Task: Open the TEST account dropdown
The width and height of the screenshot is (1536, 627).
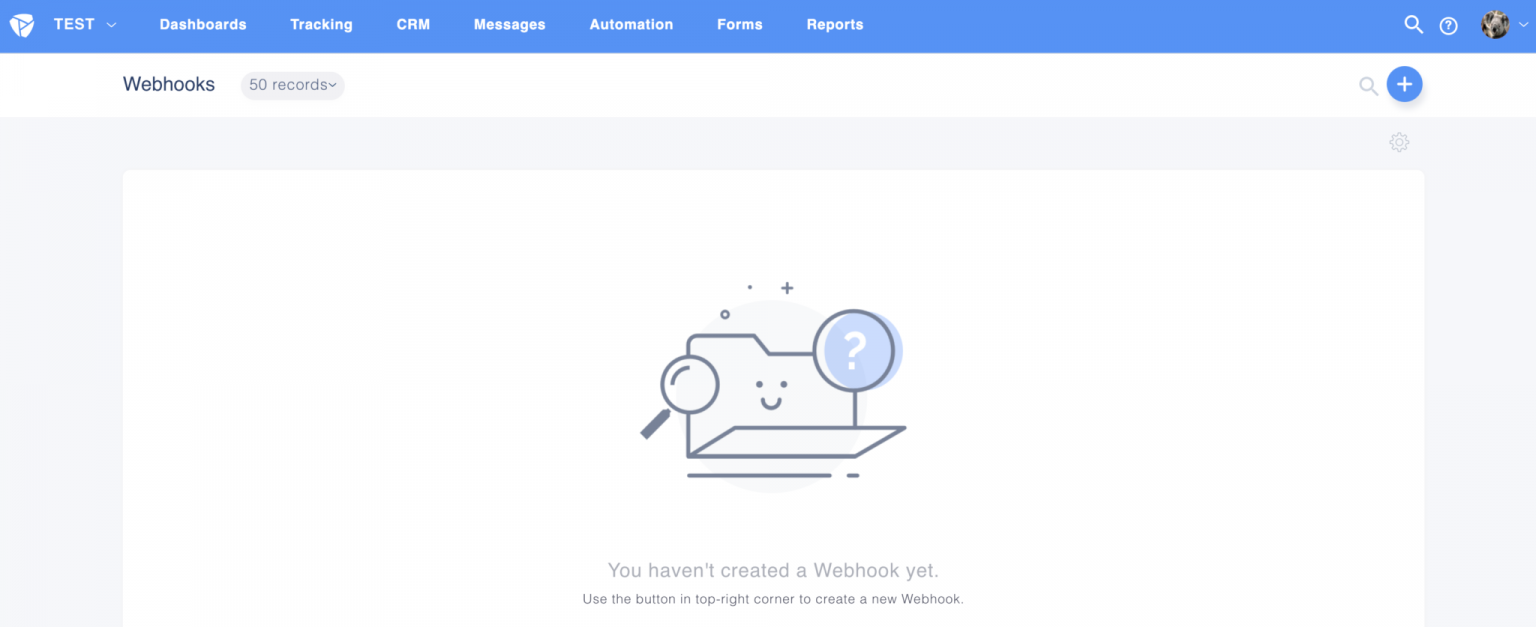Action: [x=85, y=24]
